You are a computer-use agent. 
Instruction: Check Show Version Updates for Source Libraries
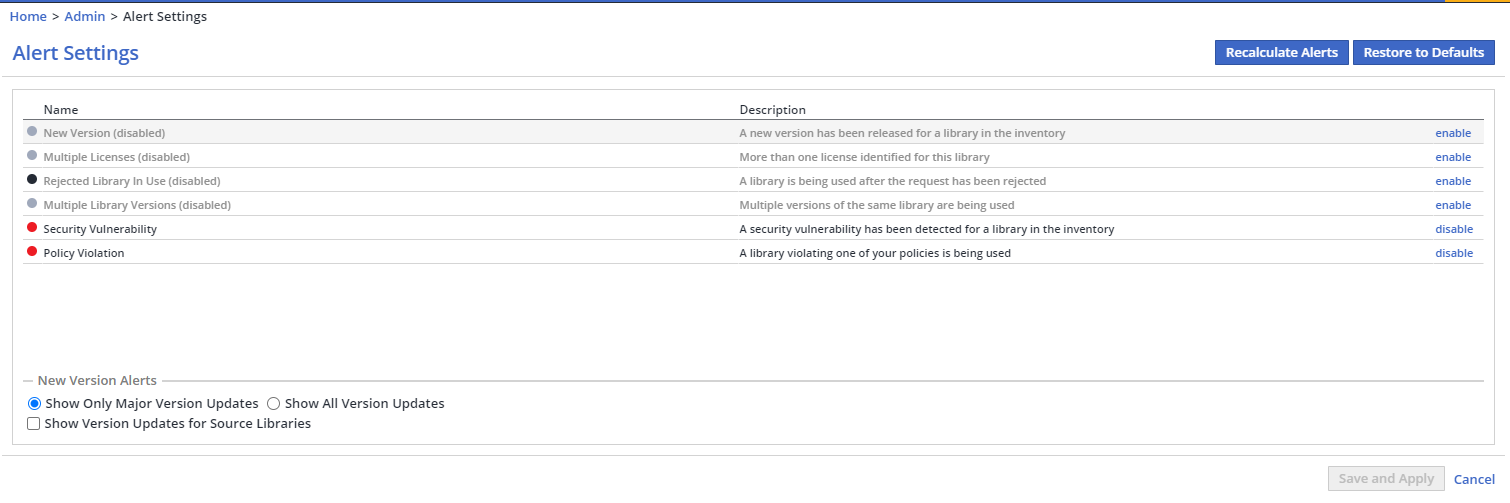34,424
